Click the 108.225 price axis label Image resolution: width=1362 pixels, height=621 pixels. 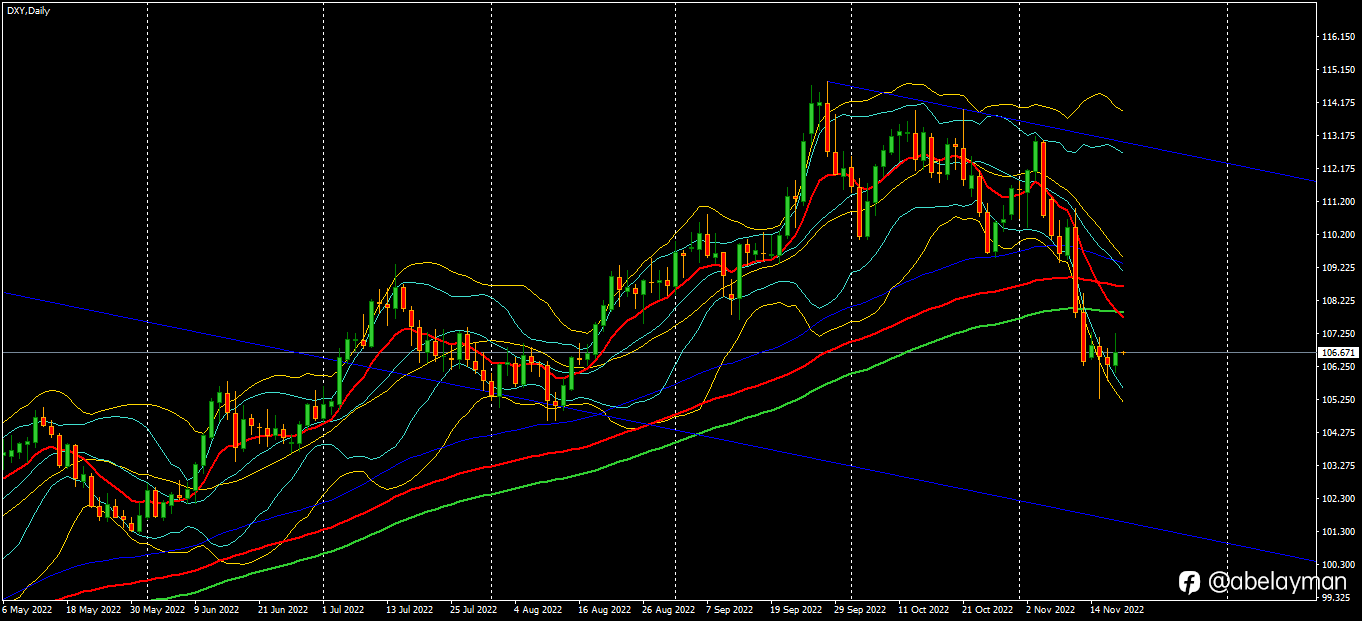click(1338, 301)
